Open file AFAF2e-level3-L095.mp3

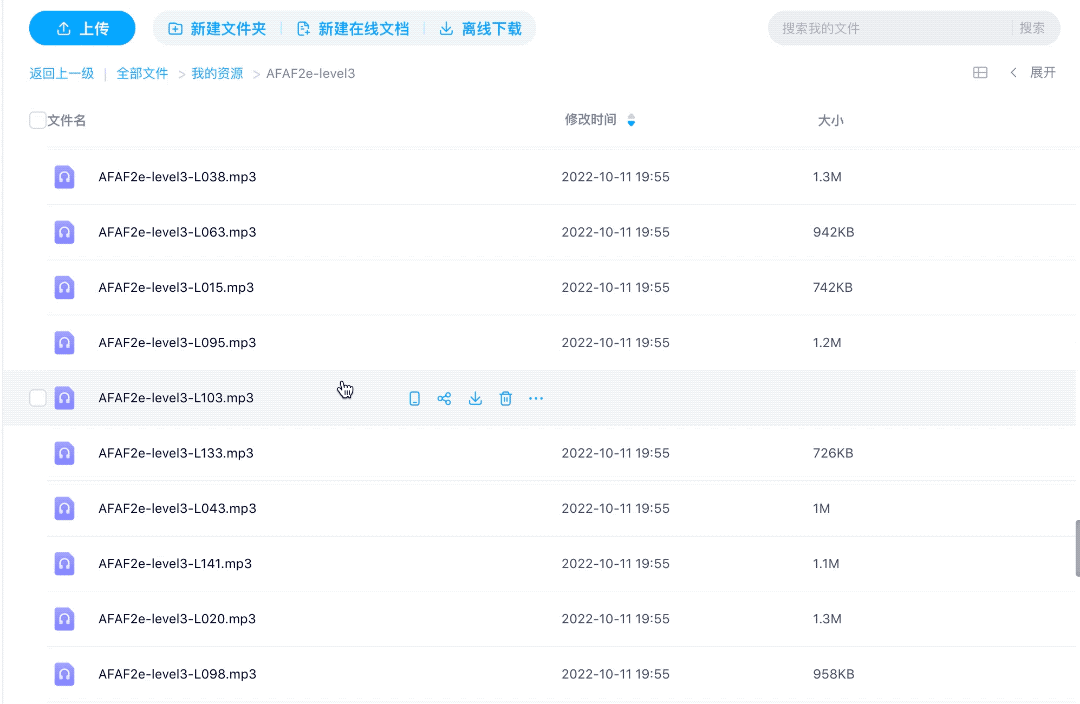pyautogui.click(x=177, y=342)
